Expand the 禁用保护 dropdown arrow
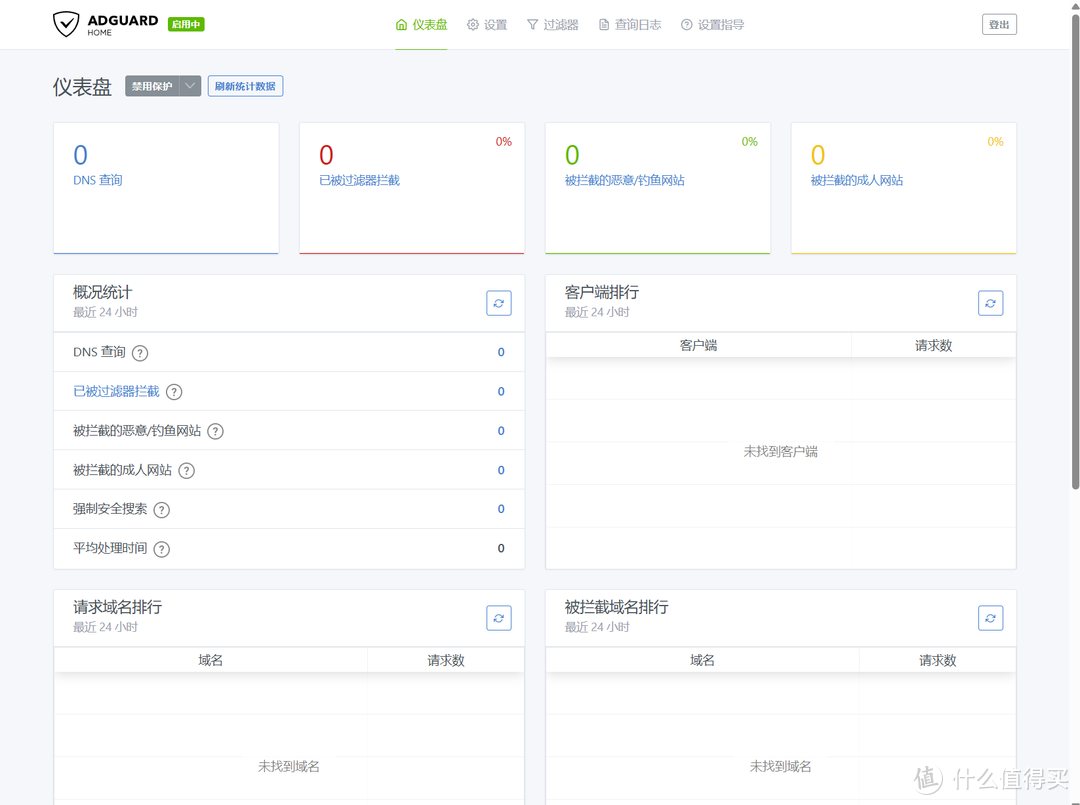1080x805 pixels. pos(190,86)
